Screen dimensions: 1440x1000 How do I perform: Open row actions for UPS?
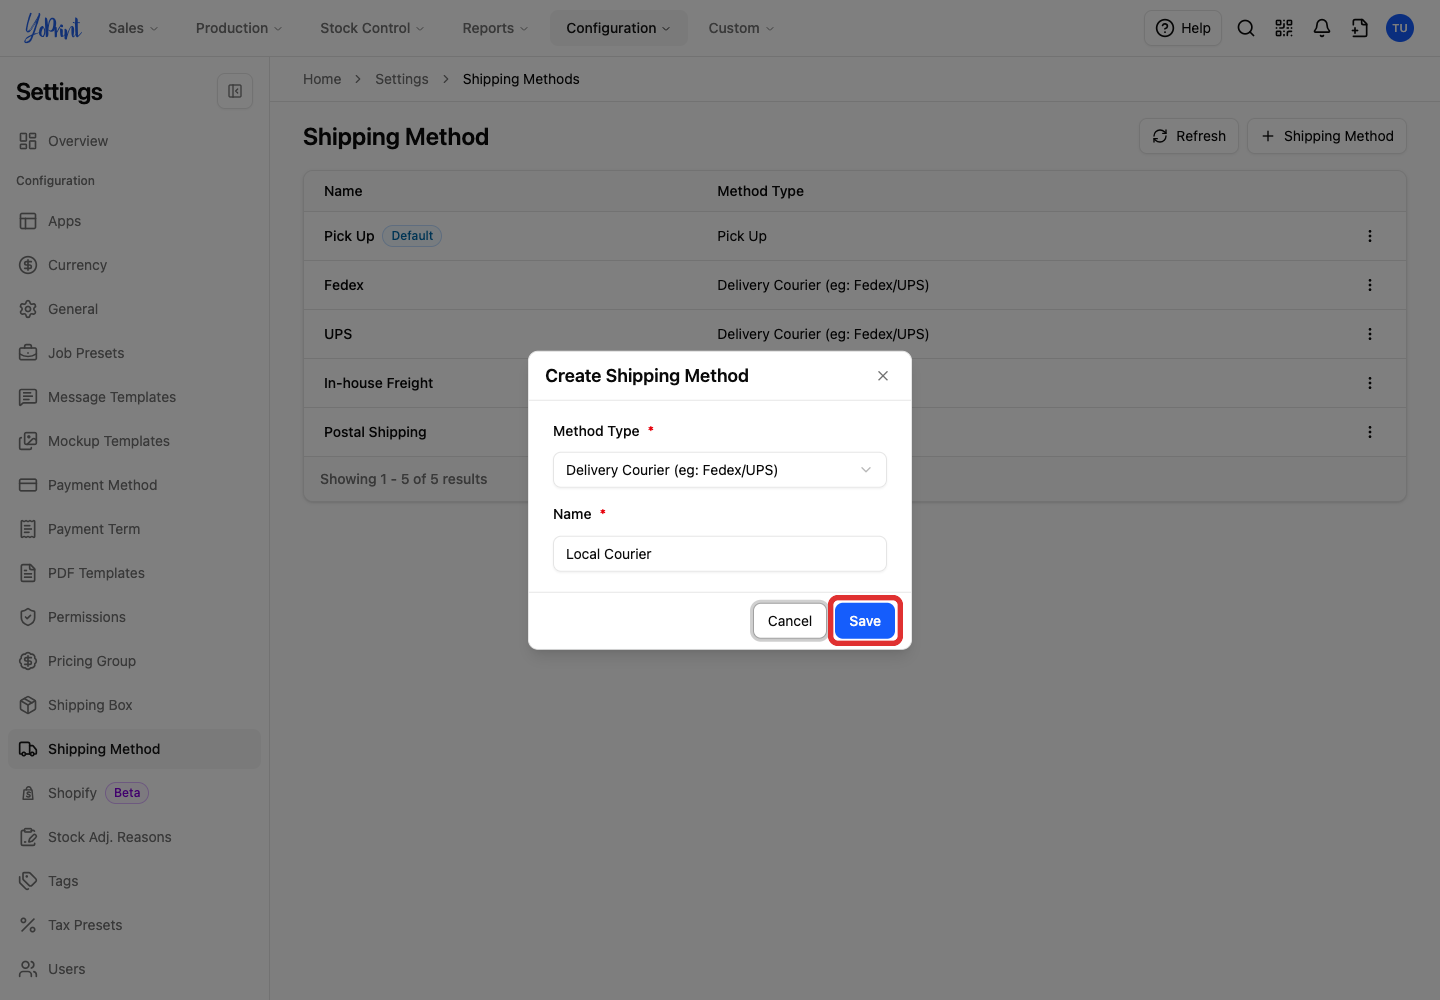point(1370,334)
